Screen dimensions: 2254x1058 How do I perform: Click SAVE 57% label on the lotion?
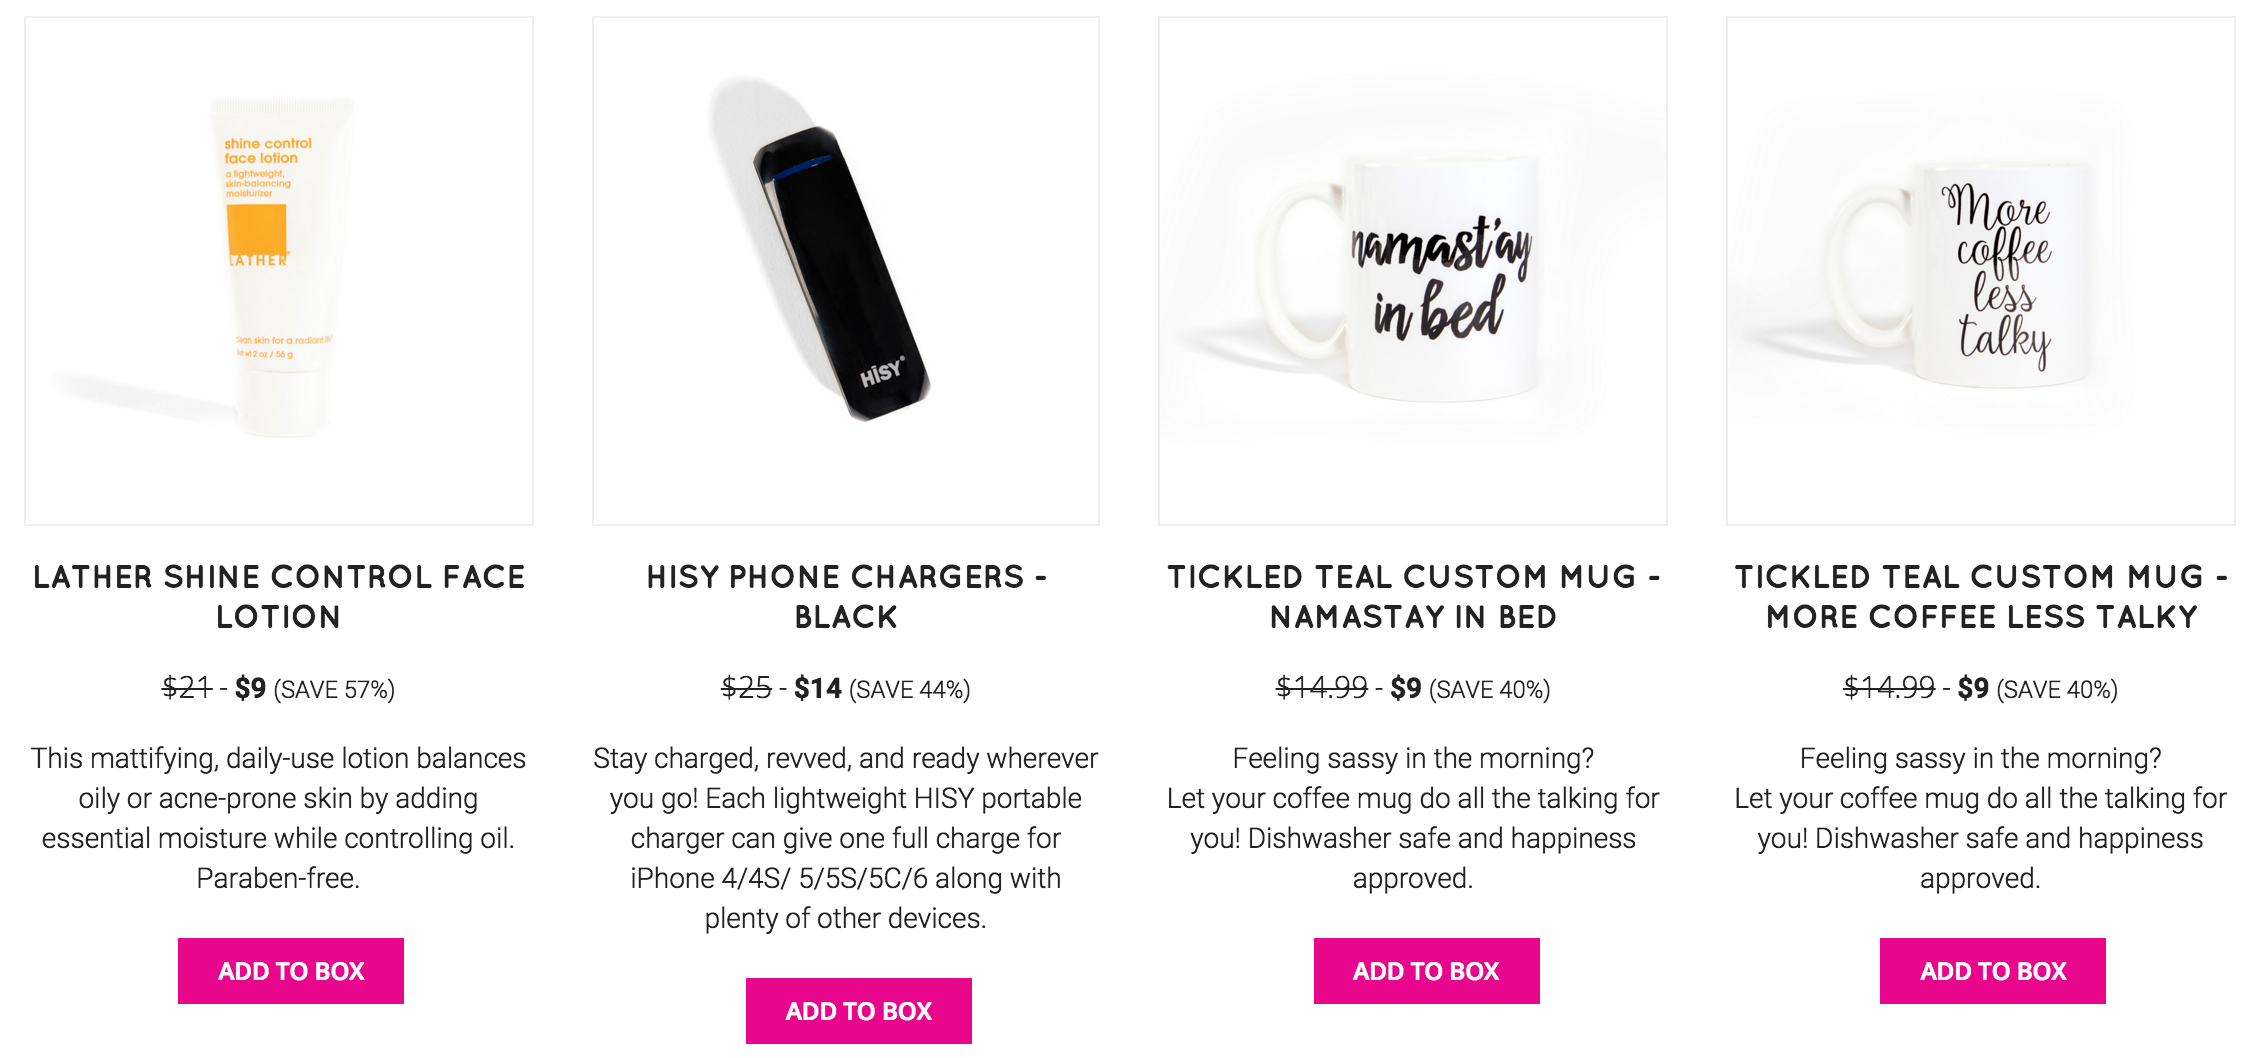pyautogui.click(x=334, y=690)
